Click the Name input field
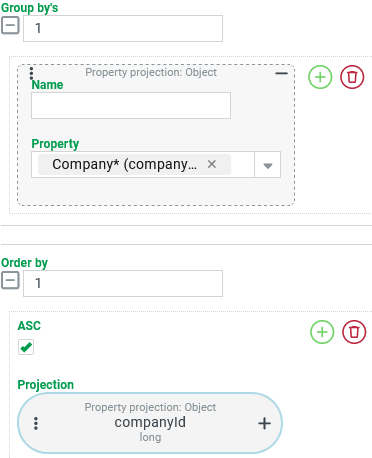Viewport: 372px width, 458px height. (131, 106)
